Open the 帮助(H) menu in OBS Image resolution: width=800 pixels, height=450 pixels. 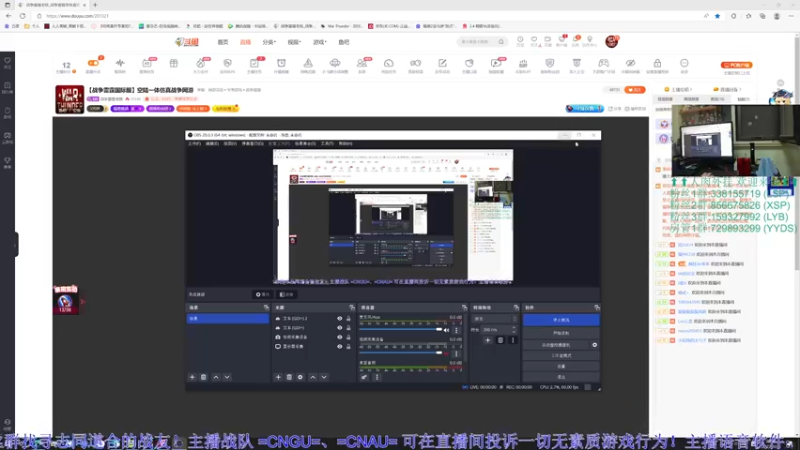point(345,144)
